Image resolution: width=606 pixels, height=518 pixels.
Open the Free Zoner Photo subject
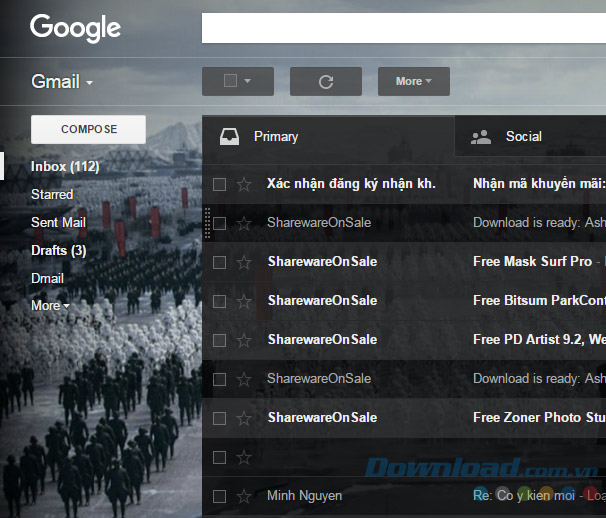[x=539, y=417]
